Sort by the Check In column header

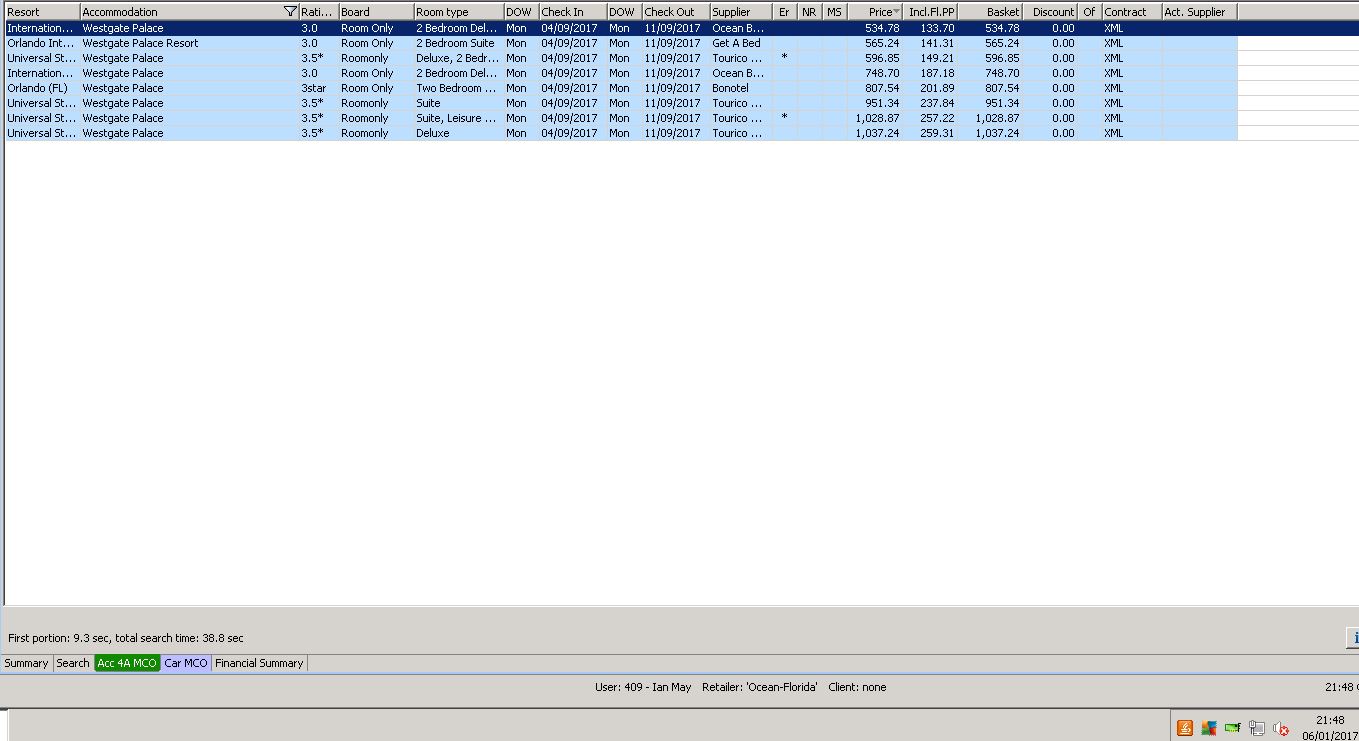click(x=573, y=12)
